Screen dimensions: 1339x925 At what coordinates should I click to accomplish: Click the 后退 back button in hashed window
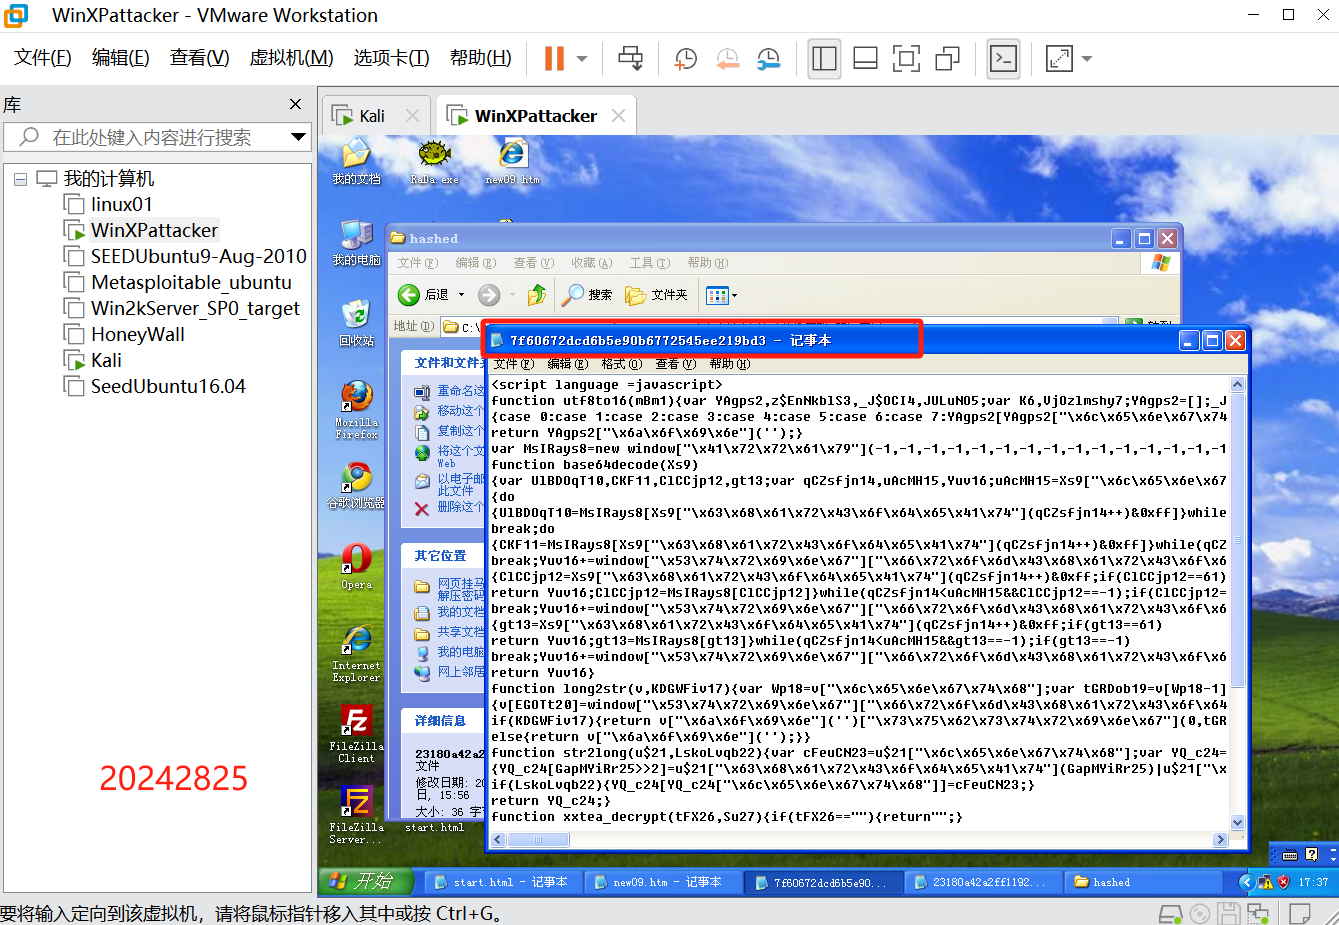coord(422,295)
